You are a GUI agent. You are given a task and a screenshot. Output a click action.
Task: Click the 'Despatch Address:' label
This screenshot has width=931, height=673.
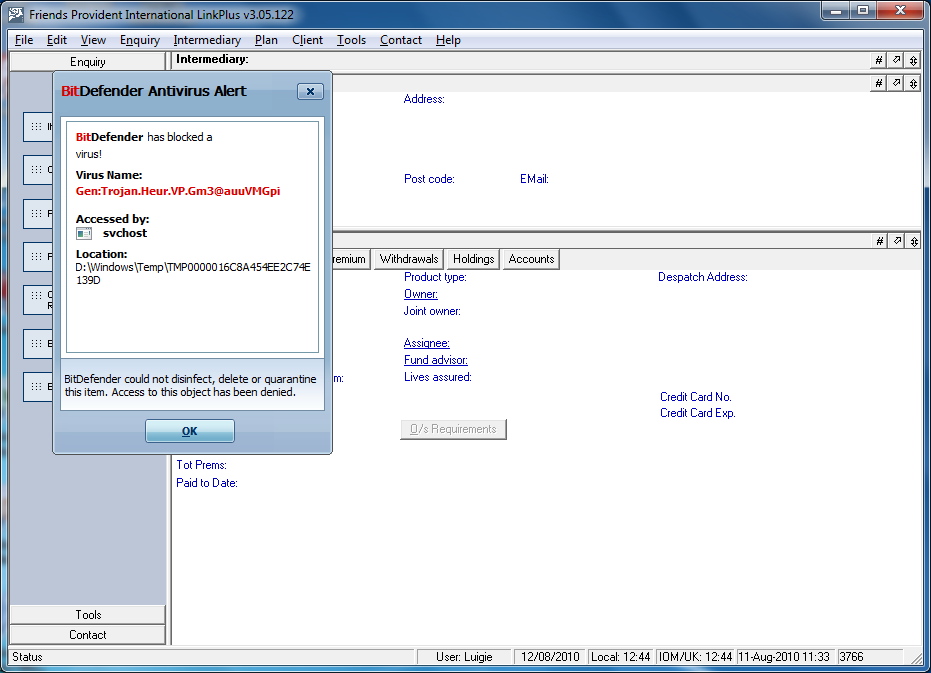tap(702, 277)
